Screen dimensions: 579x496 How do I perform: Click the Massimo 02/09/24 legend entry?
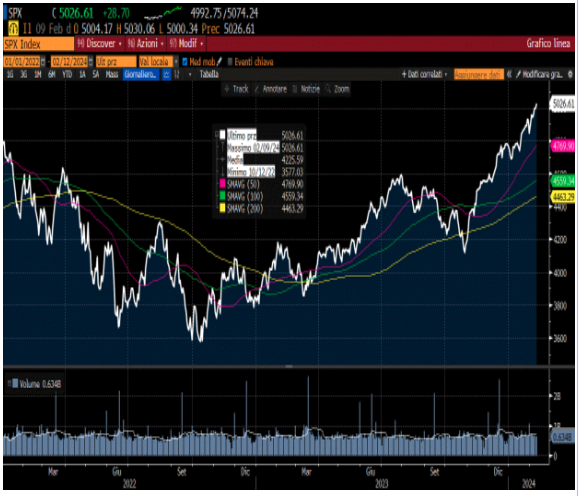click(253, 147)
